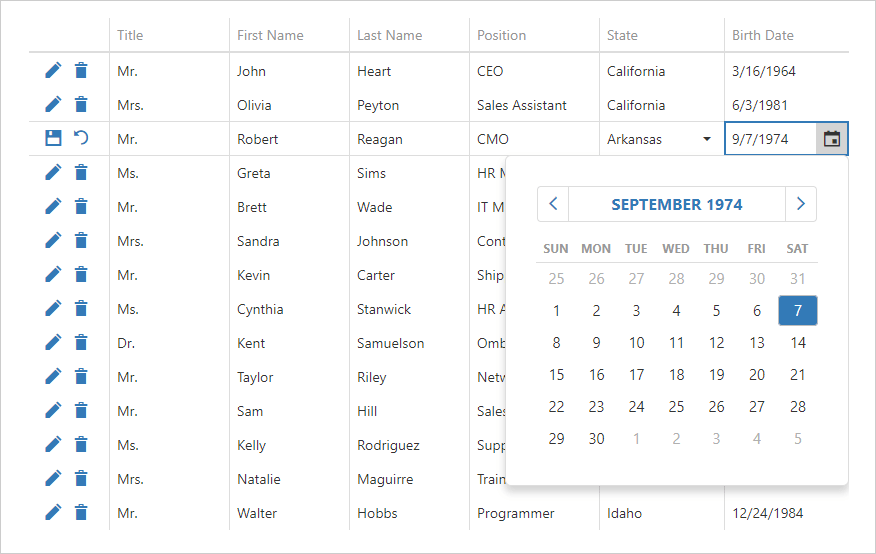Open the calendar icon beside the birth date field
This screenshot has height=554, width=876.
pyautogui.click(x=832, y=139)
